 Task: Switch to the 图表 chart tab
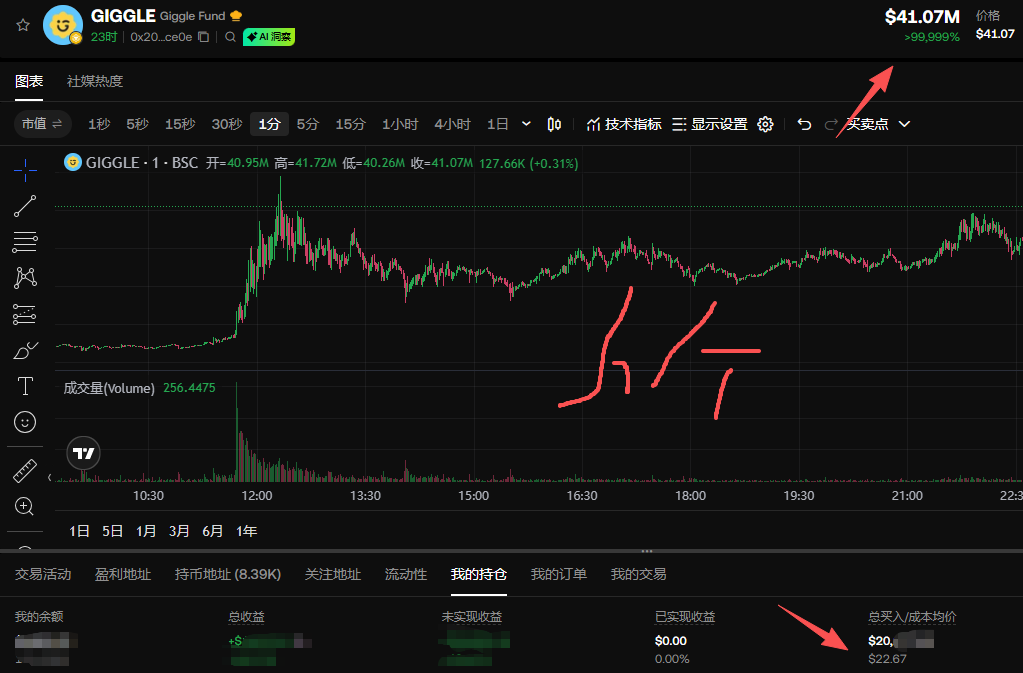click(x=29, y=82)
